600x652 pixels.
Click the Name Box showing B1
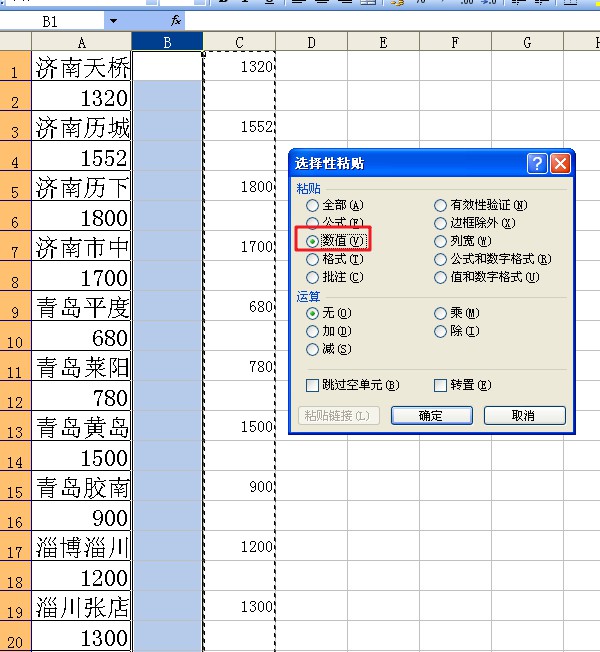coord(52,21)
